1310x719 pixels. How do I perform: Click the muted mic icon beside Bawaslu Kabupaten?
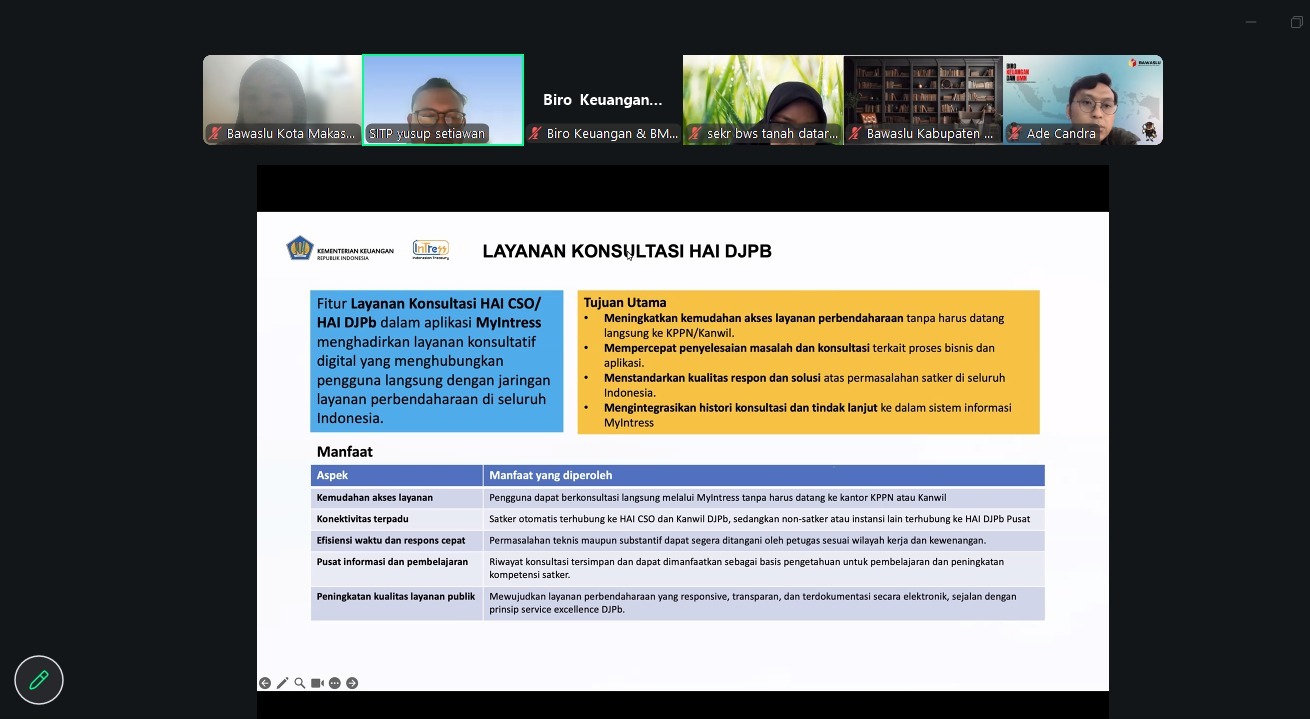(x=855, y=134)
